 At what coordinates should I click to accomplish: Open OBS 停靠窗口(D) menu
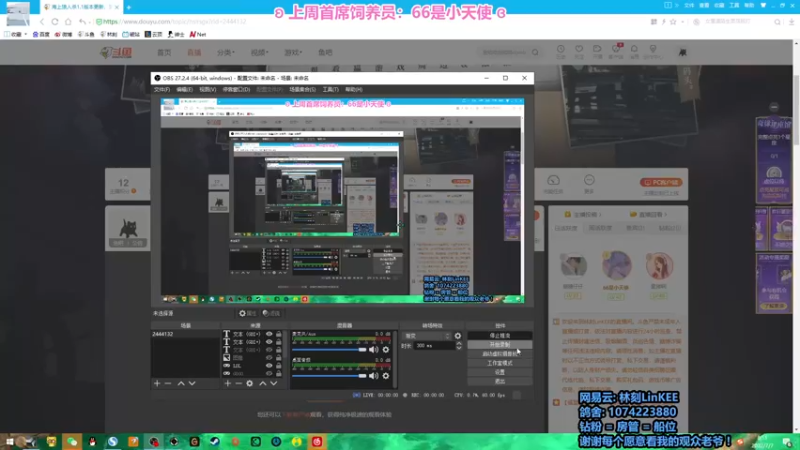pos(236,89)
